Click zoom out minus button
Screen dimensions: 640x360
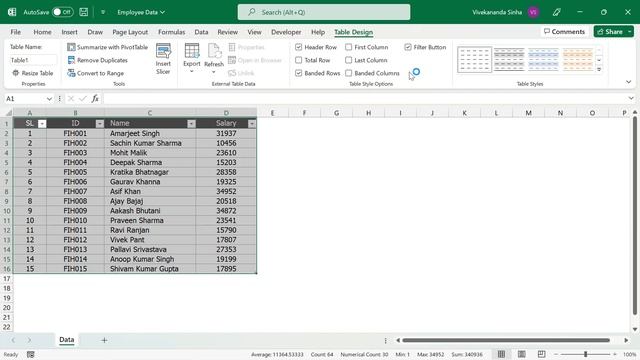click(556, 354)
